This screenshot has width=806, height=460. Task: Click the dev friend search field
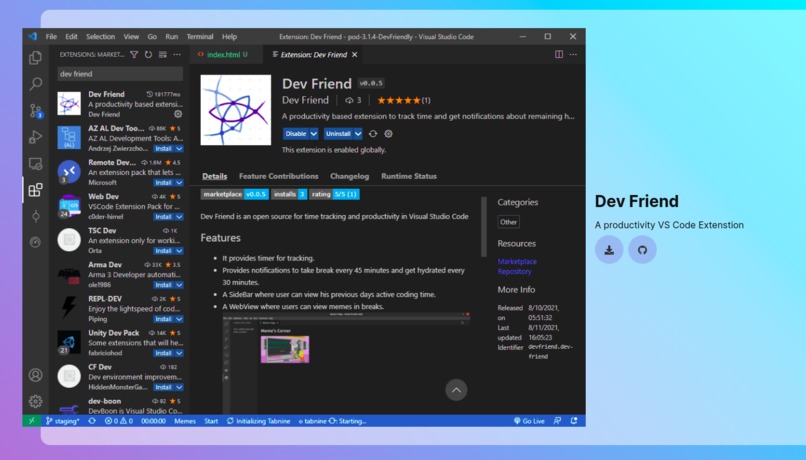coord(120,74)
